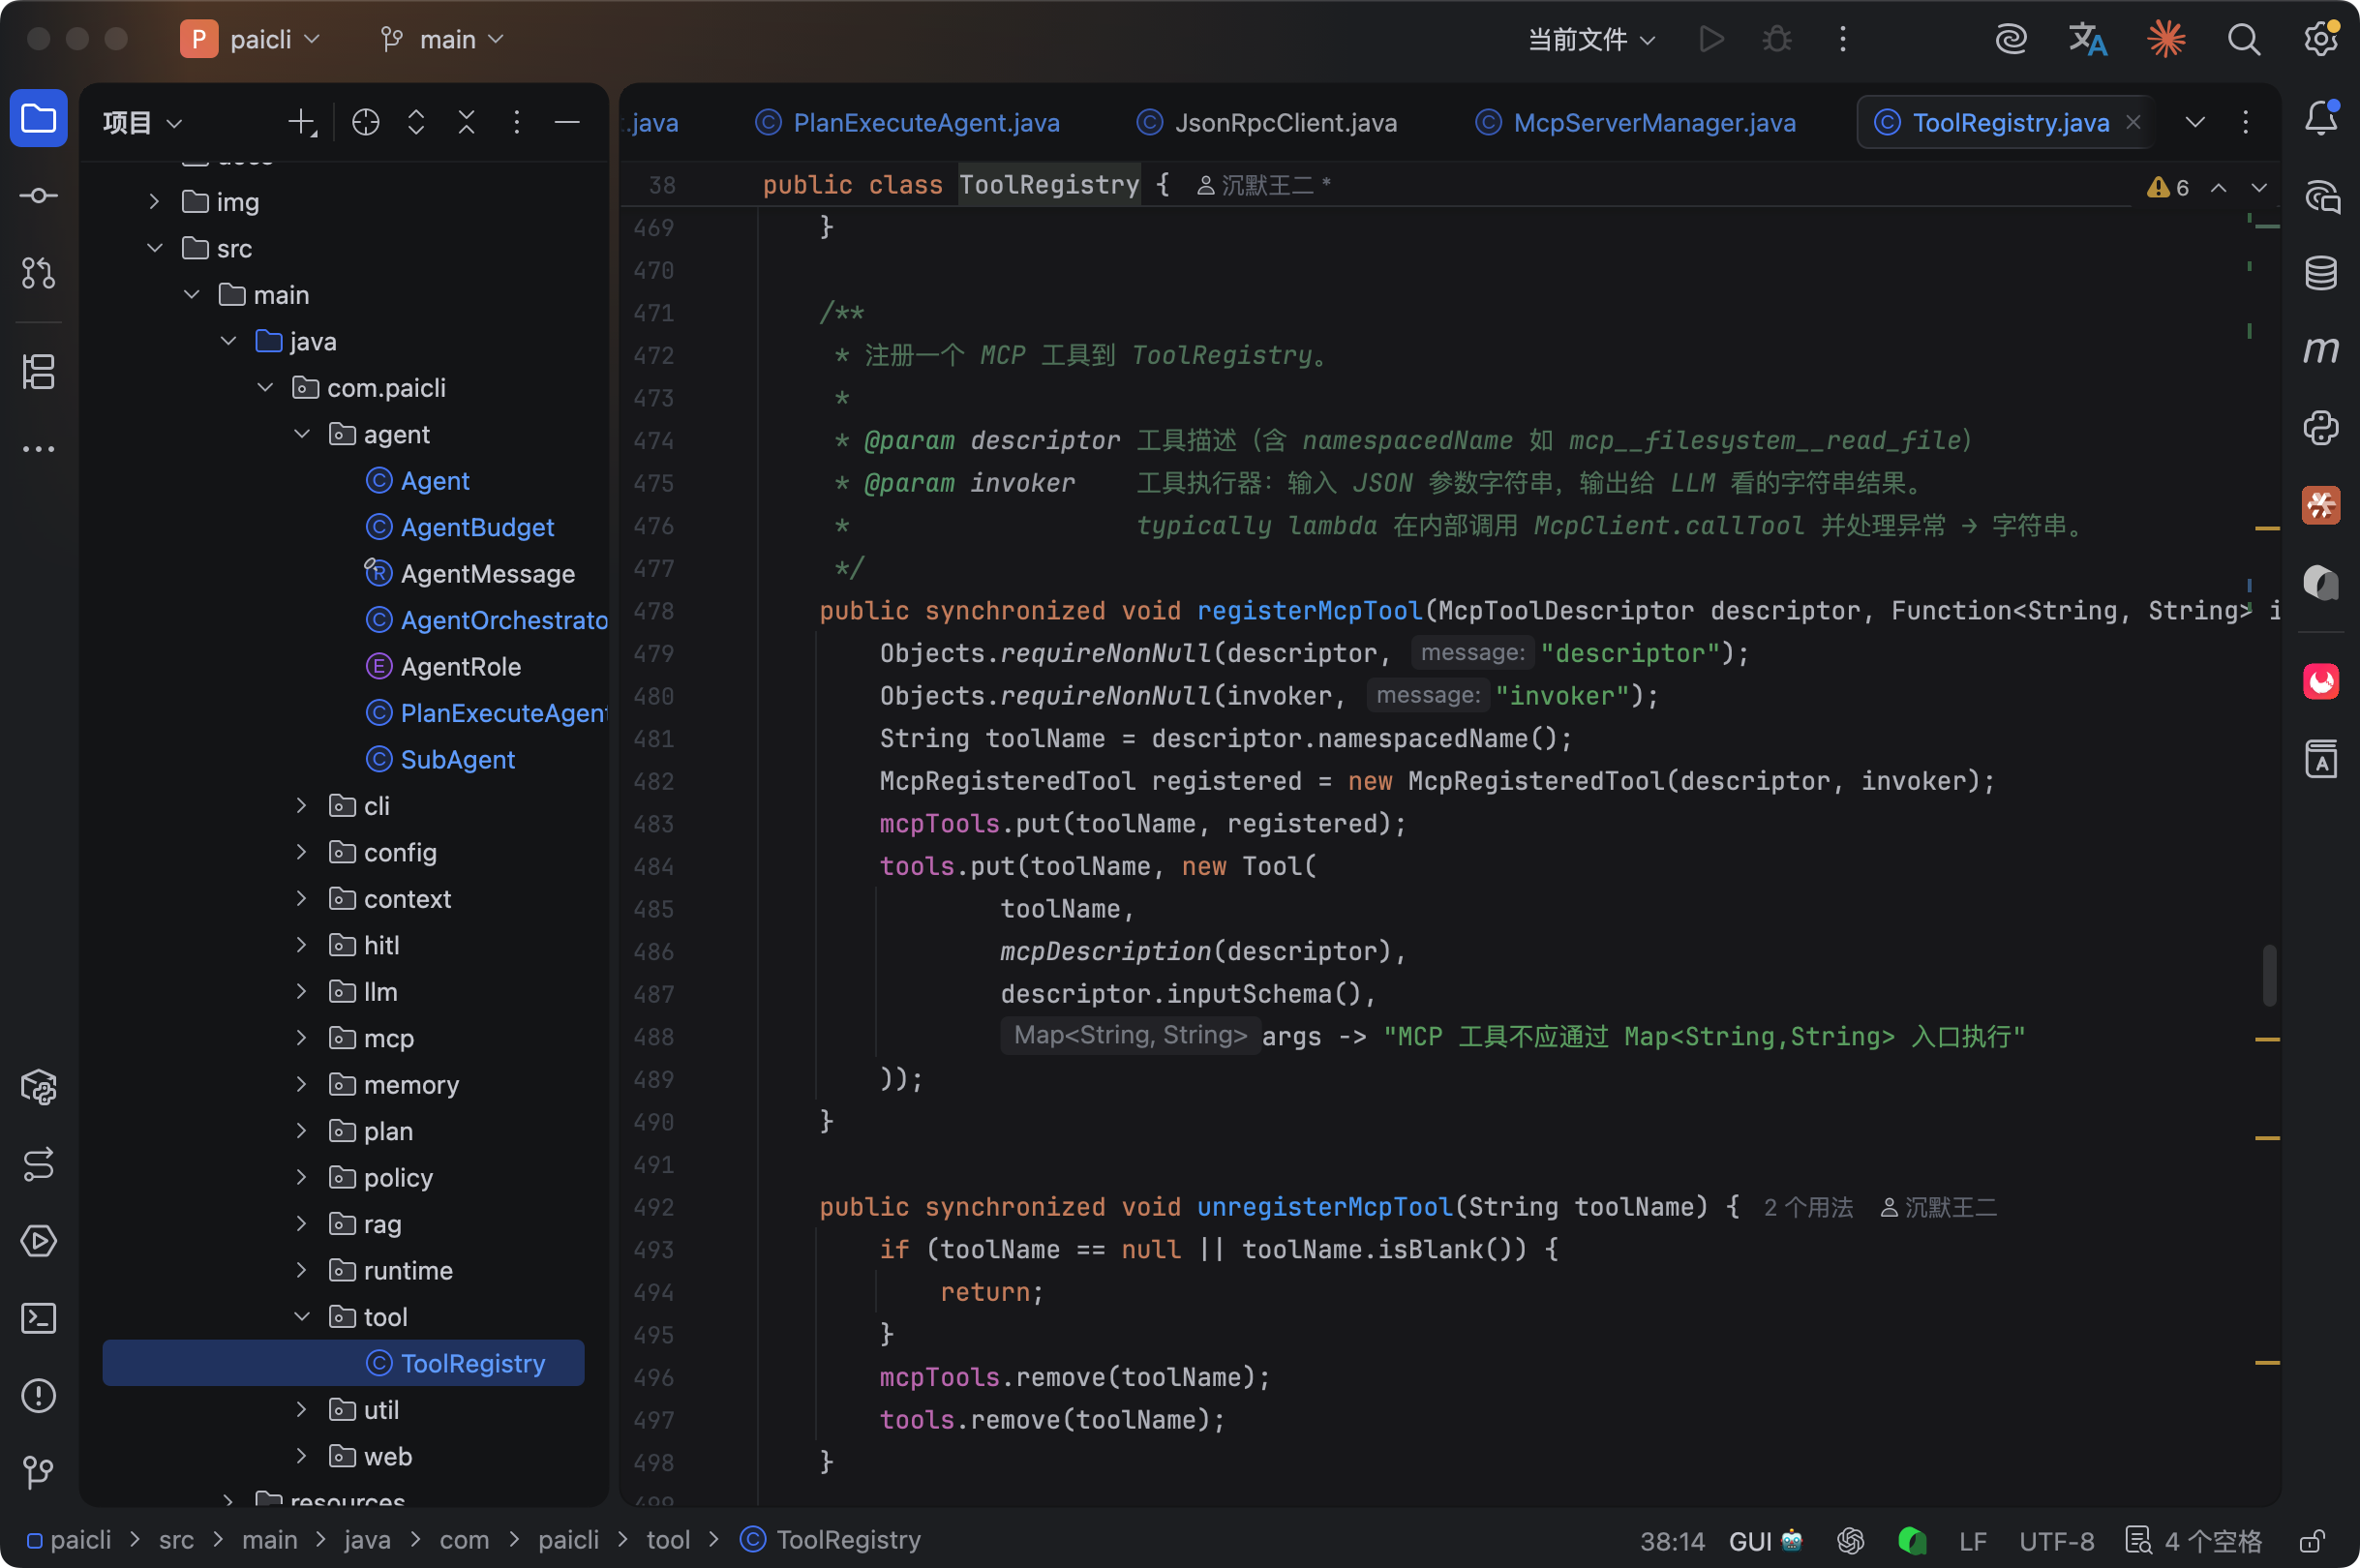Expand the config package
The image size is (2360, 1568).
pyautogui.click(x=301, y=851)
